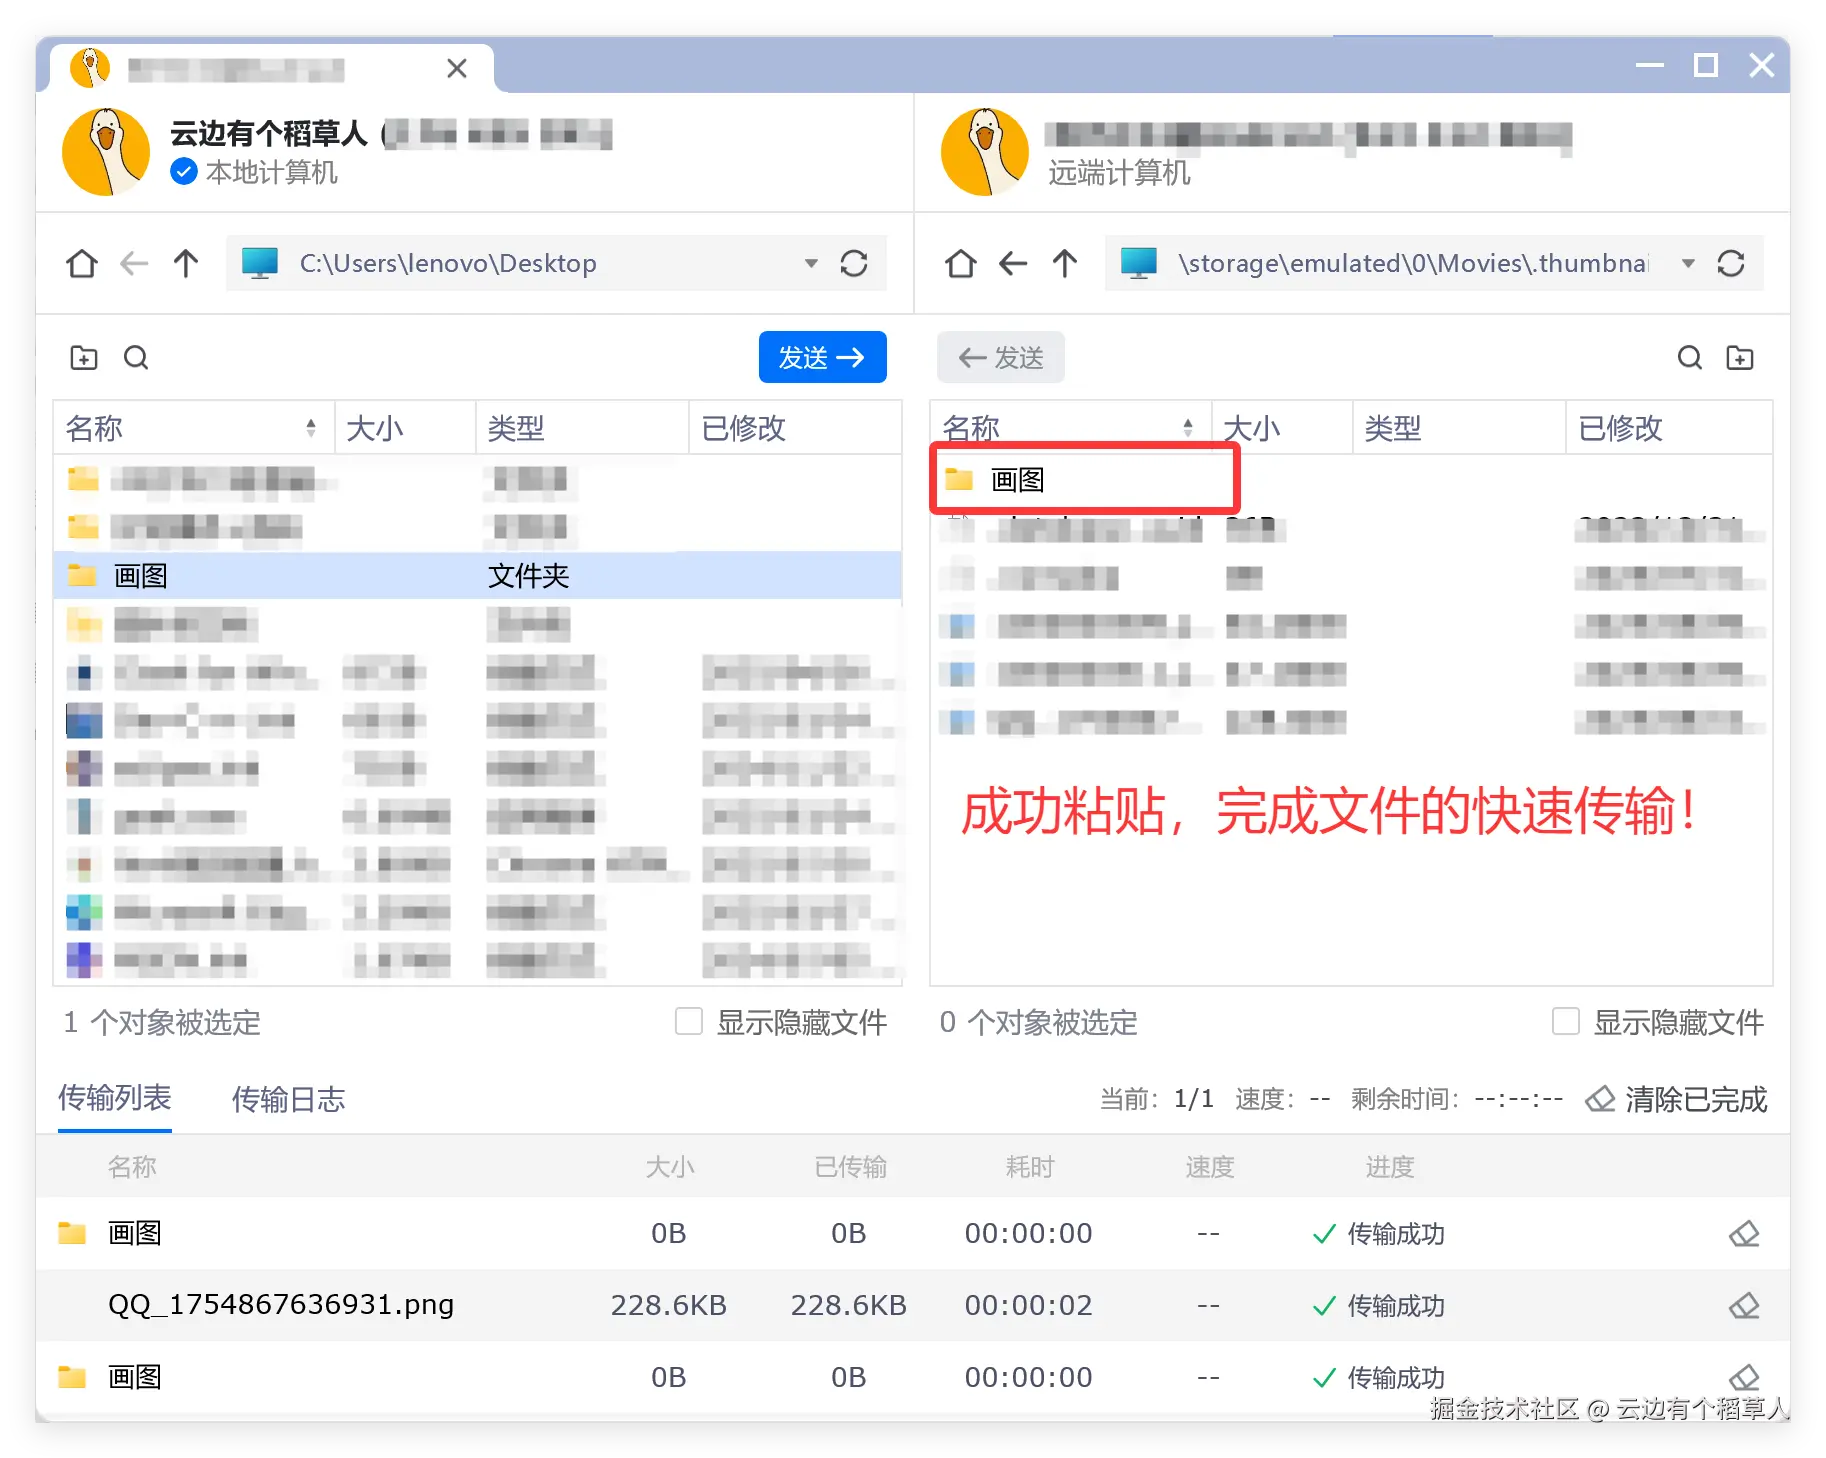The image size is (1826, 1458).
Task: Go up one level in local Desktop path
Action: point(186,264)
